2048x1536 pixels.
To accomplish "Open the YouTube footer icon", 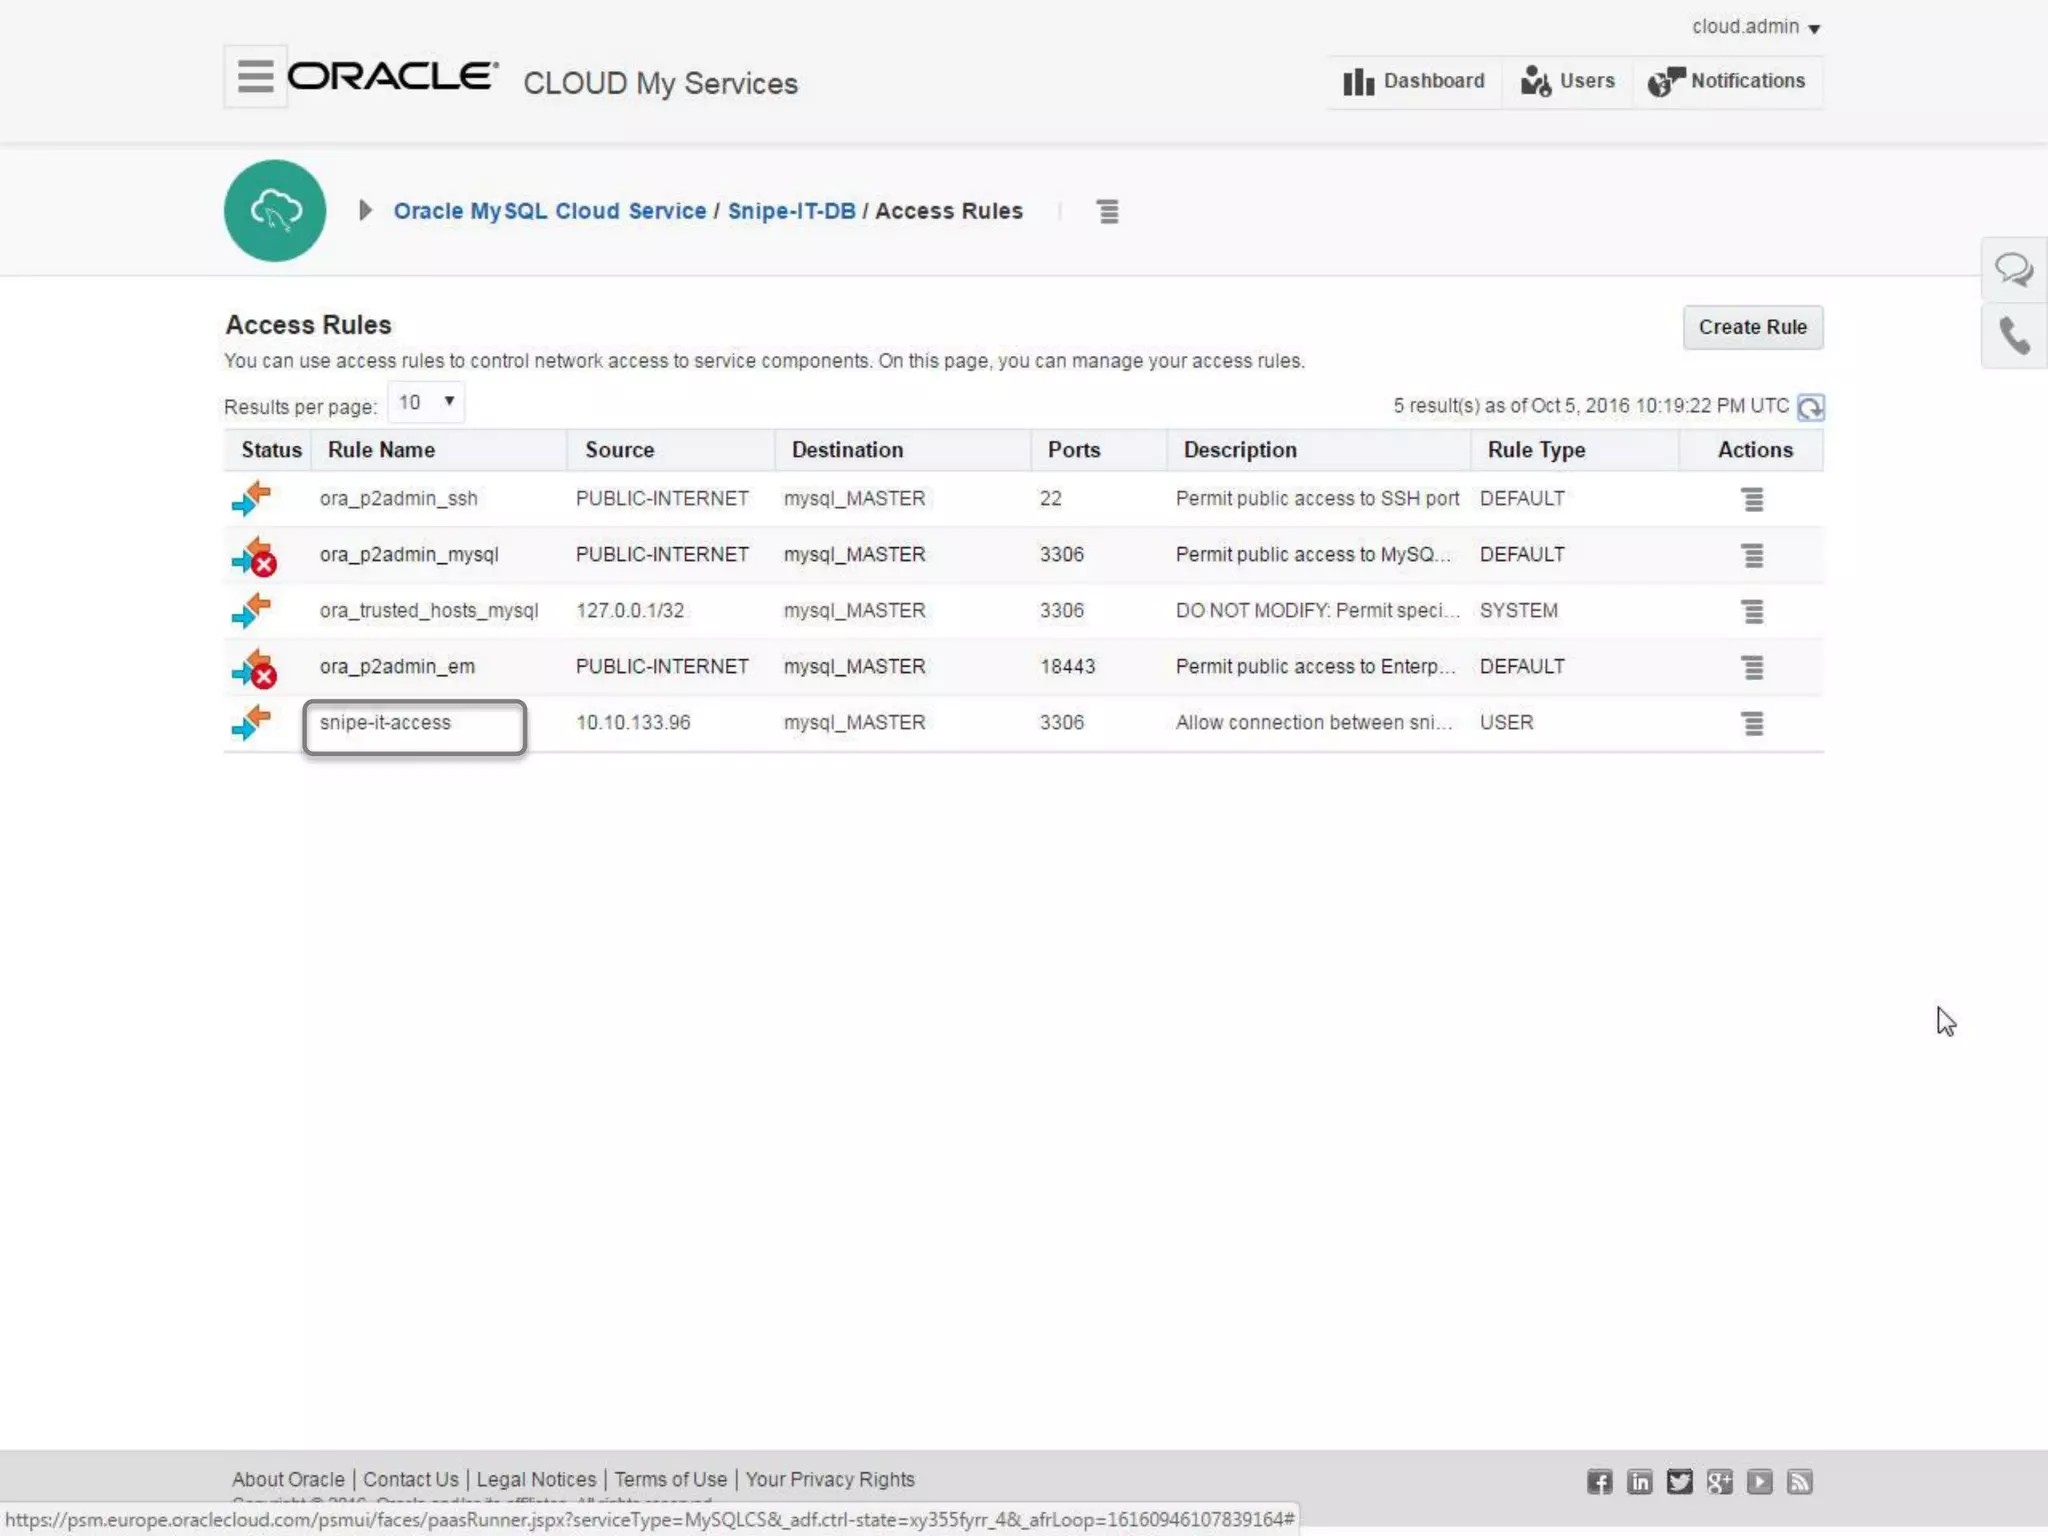I will [x=1759, y=1482].
